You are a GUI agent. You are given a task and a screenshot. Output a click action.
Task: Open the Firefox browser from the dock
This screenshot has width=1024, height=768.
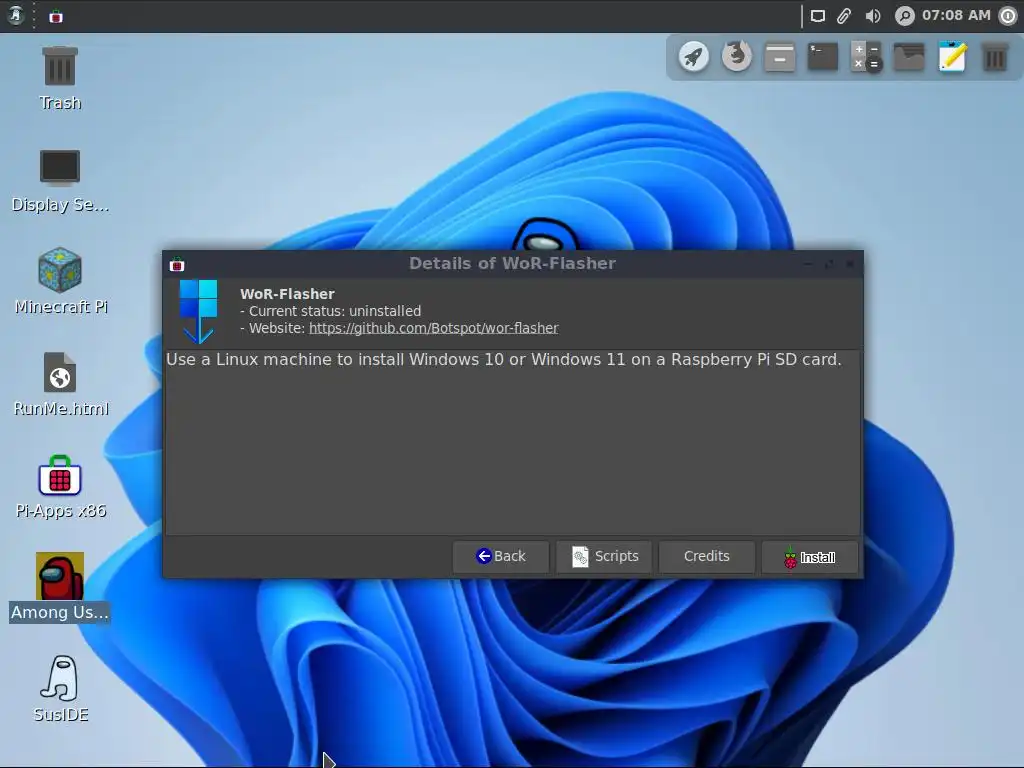coord(736,56)
